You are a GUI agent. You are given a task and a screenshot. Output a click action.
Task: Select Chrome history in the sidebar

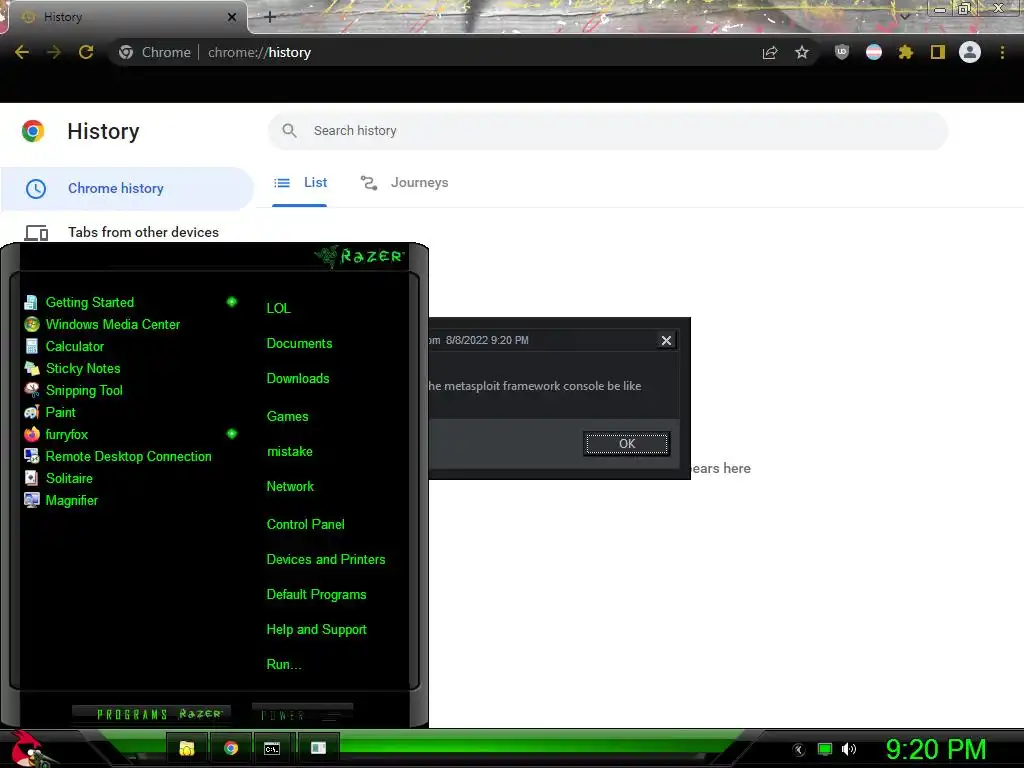(127, 189)
